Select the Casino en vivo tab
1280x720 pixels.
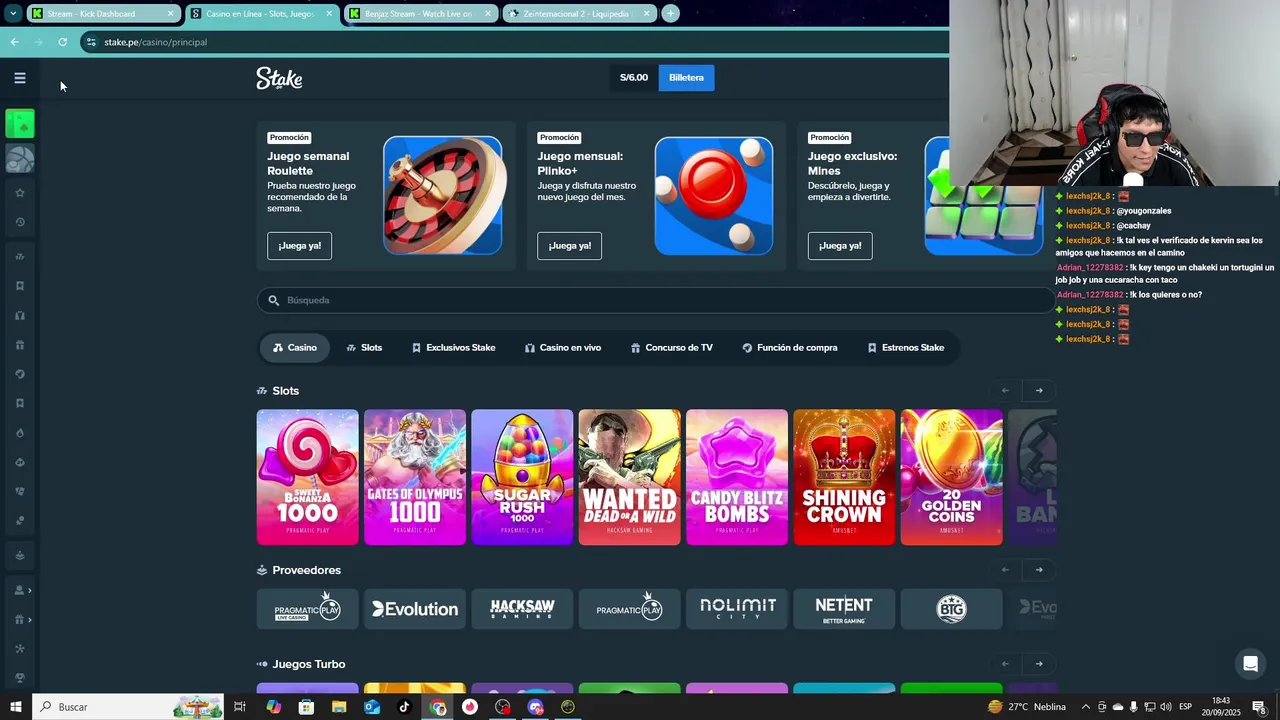pos(563,348)
